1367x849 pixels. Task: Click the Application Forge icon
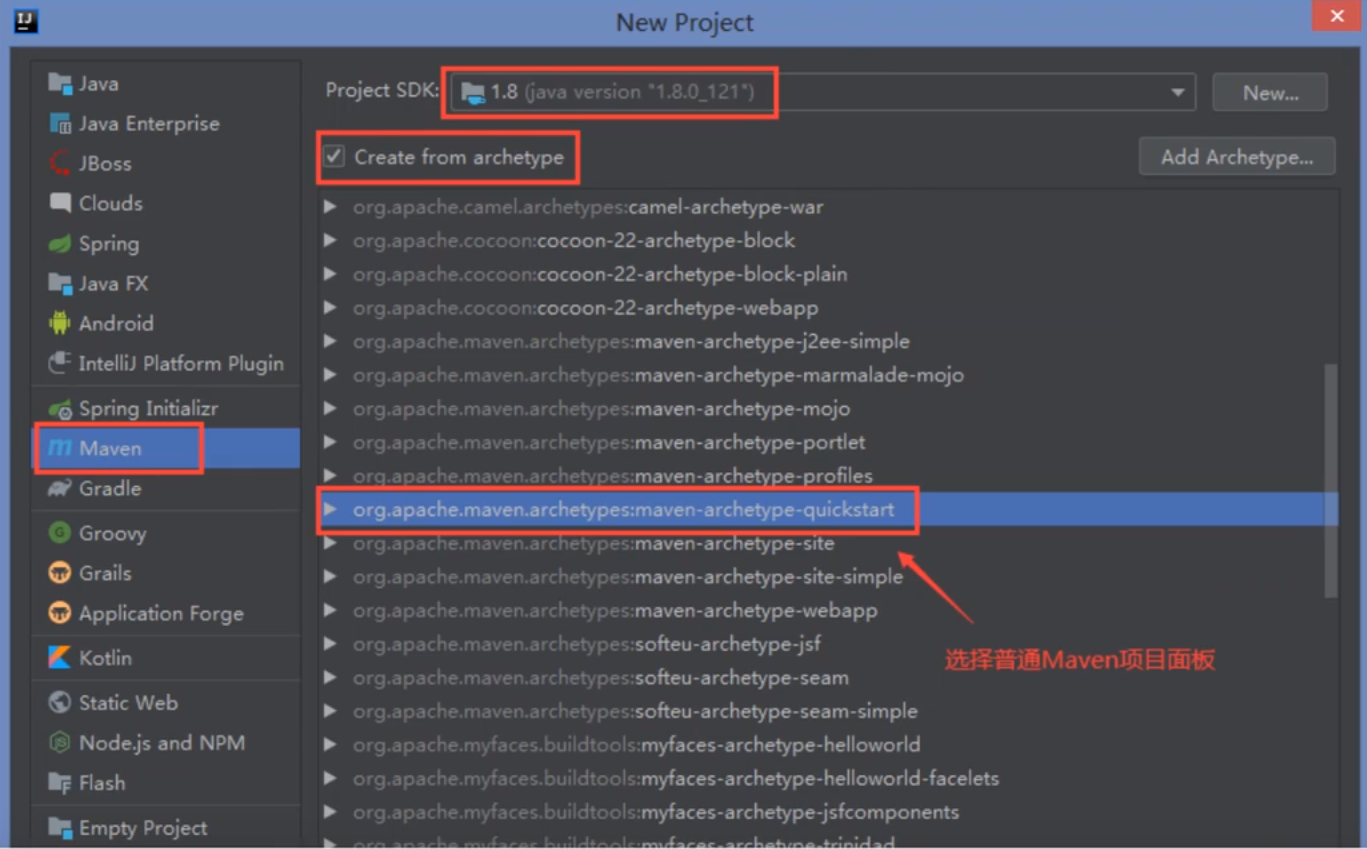(x=60, y=613)
